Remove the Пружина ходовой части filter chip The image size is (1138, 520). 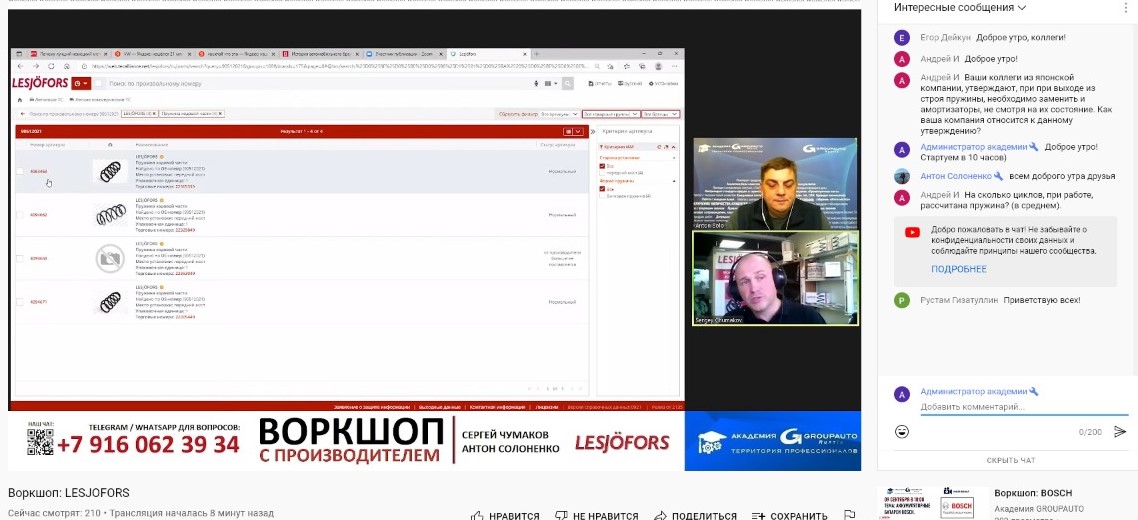(x=221, y=114)
